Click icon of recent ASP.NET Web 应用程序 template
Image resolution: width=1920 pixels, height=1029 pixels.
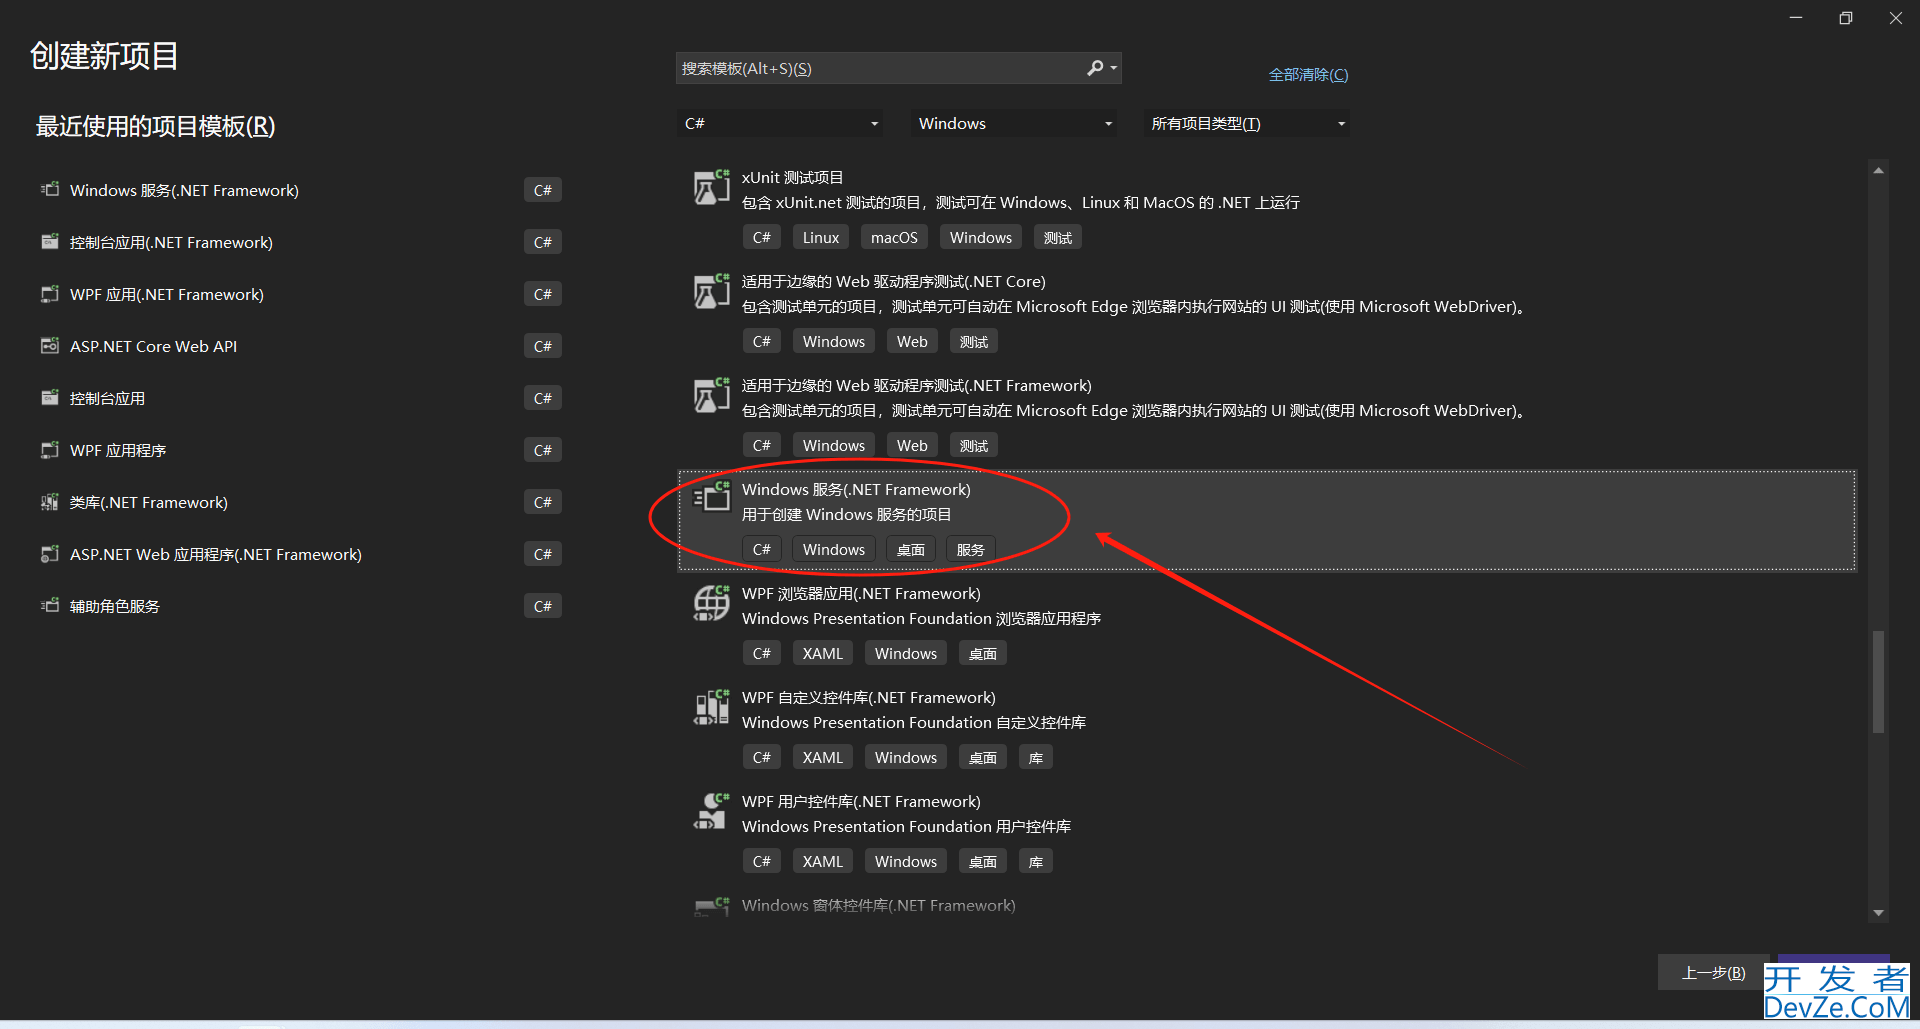pyautogui.click(x=50, y=553)
